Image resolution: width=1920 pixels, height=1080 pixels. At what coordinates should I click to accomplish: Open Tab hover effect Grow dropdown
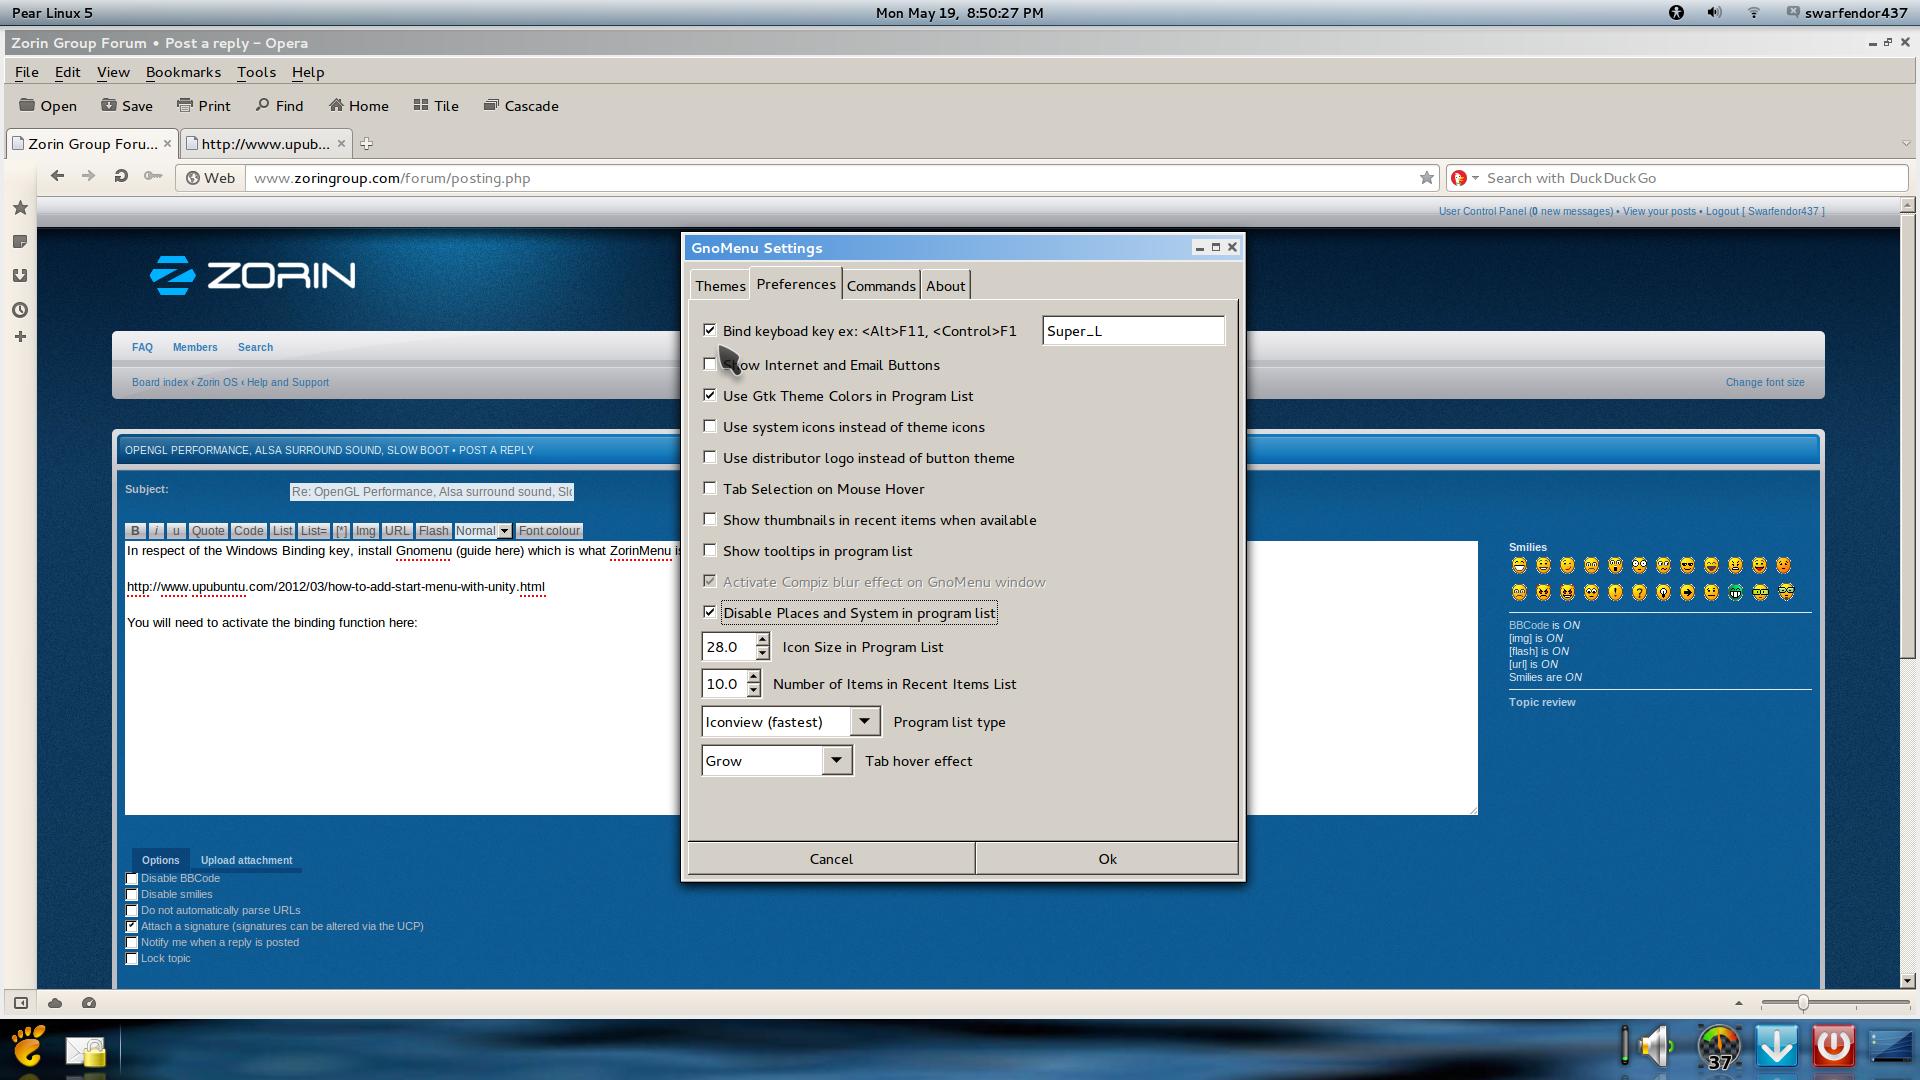point(837,760)
